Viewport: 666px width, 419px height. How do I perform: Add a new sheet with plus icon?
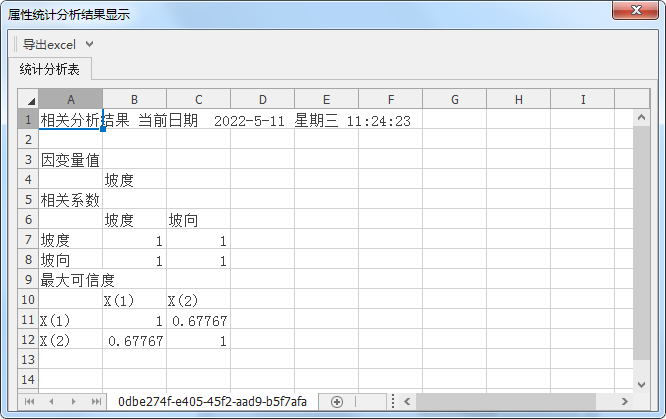pyautogui.click(x=337, y=401)
